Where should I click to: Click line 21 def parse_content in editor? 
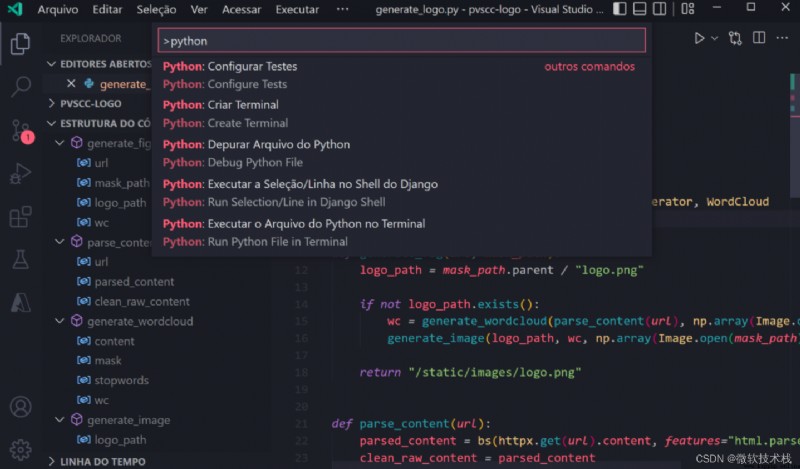point(411,424)
